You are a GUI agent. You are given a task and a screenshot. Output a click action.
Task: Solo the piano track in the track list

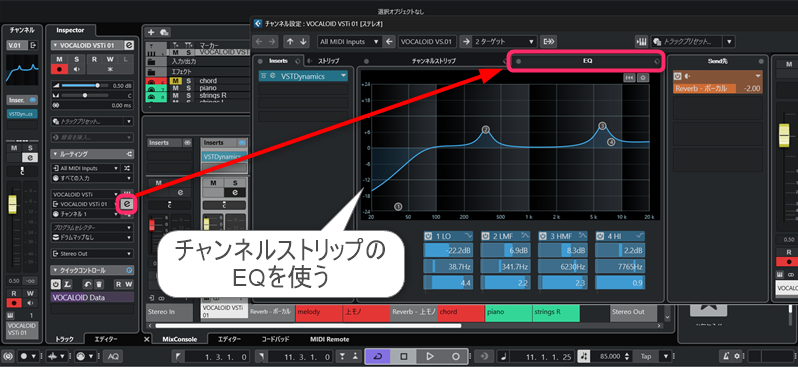tap(188, 88)
